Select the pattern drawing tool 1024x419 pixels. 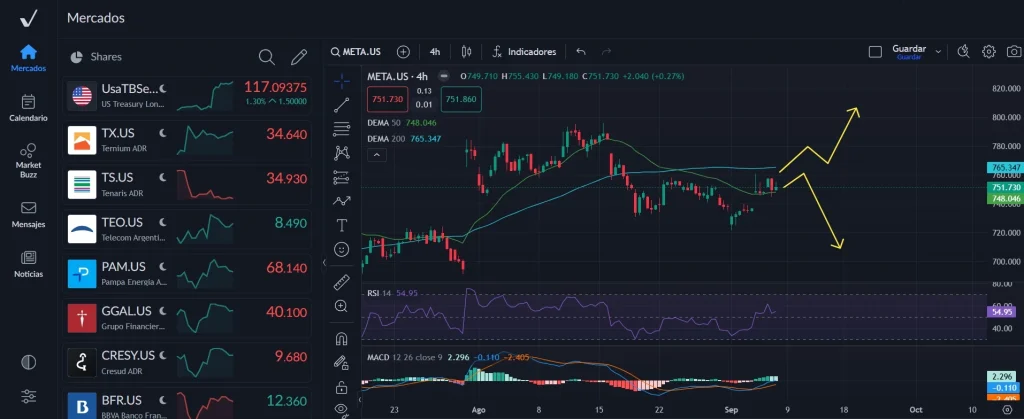click(x=342, y=153)
